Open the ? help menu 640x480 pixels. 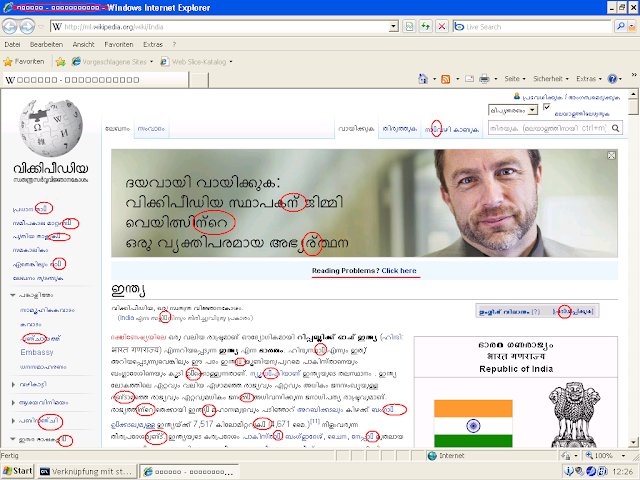click(174, 44)
